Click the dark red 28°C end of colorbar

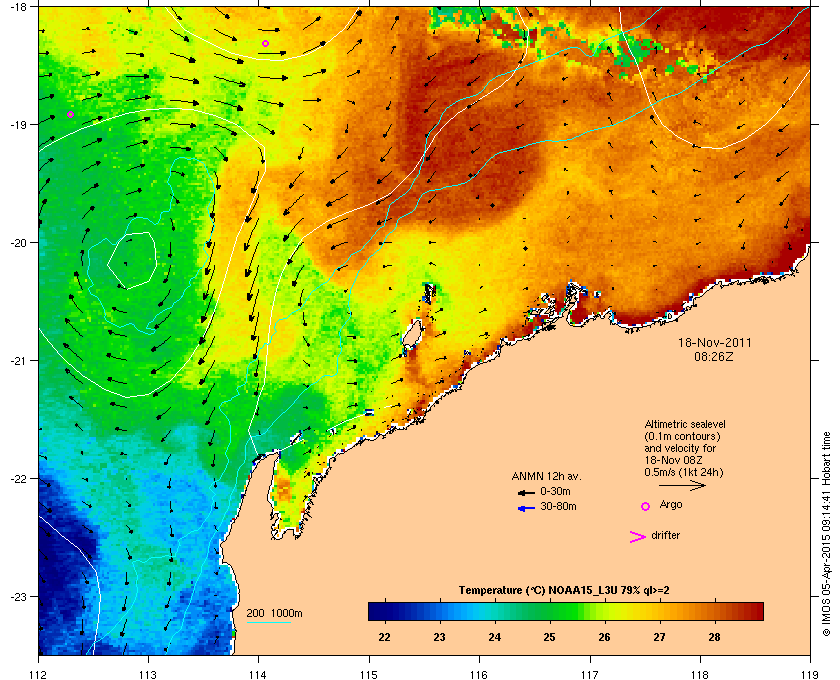click(754, 611)
